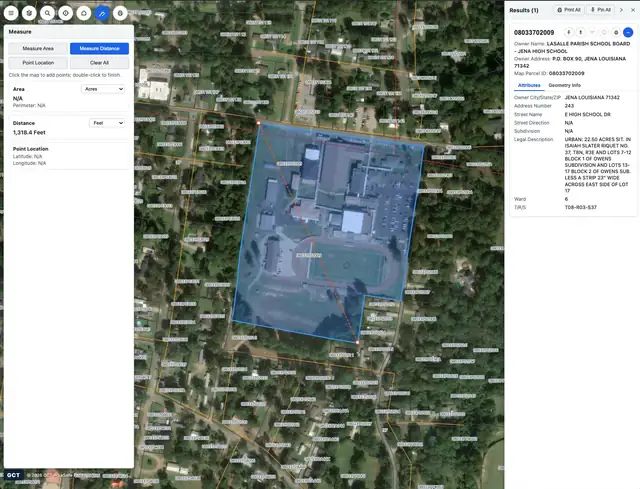Image resolution: width=640 pixels, height=489 pixels.
Task: Open the Acres area unit dropdown
Action: (103, 89)
